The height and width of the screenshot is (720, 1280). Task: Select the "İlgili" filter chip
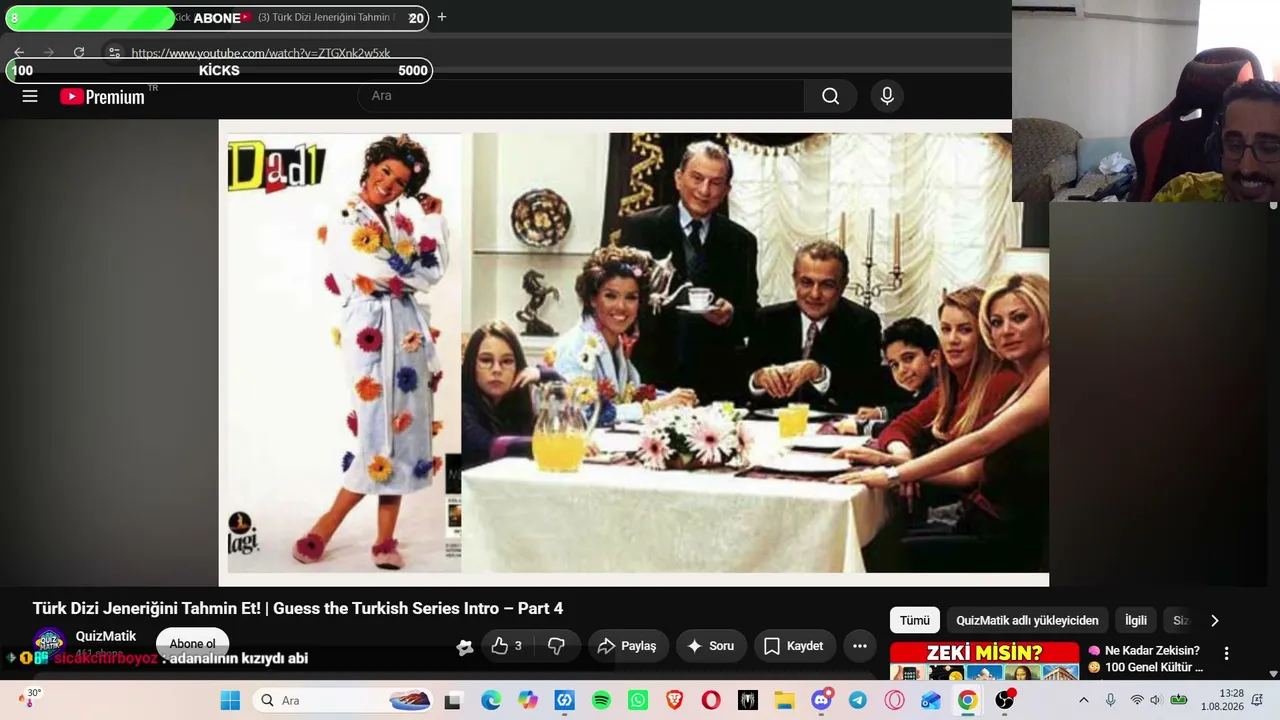click(1136, 620)
